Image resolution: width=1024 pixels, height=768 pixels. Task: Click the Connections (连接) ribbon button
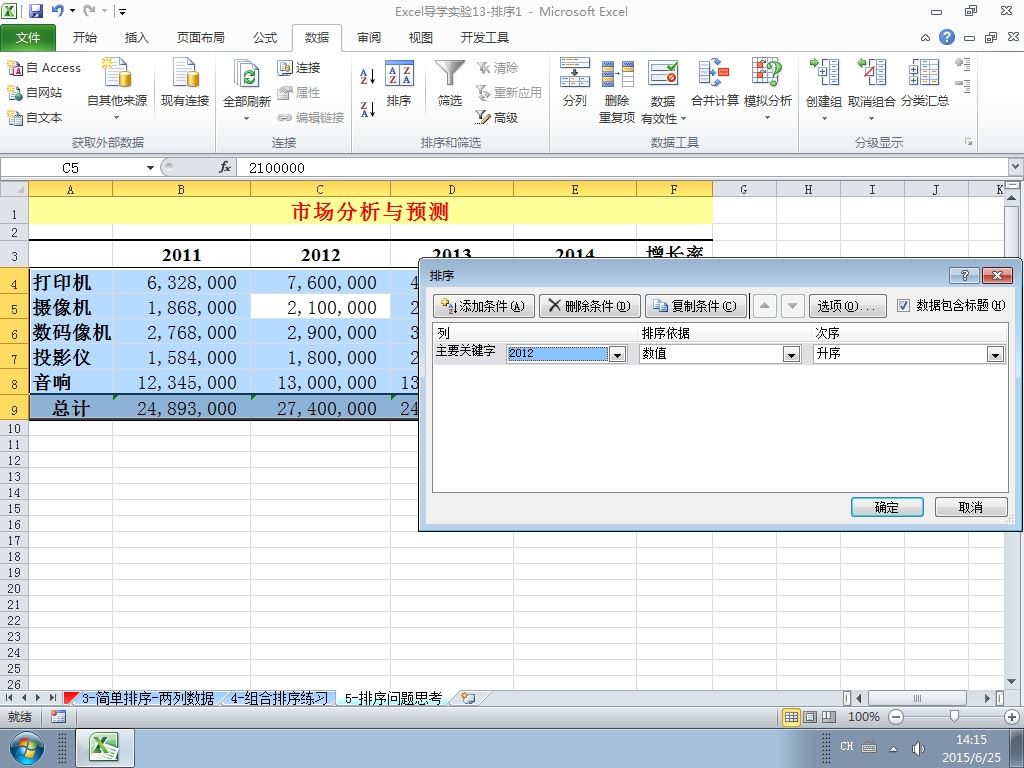click(298, 67)
